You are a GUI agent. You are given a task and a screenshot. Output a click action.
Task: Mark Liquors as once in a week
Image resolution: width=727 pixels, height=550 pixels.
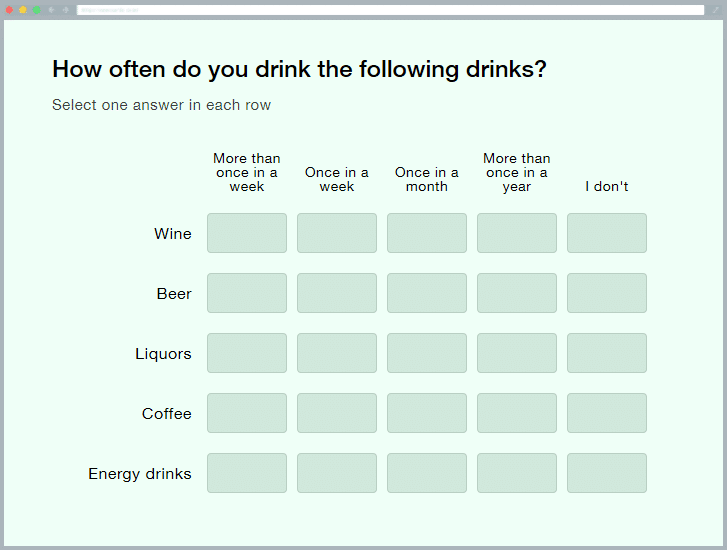click(337, 353)
